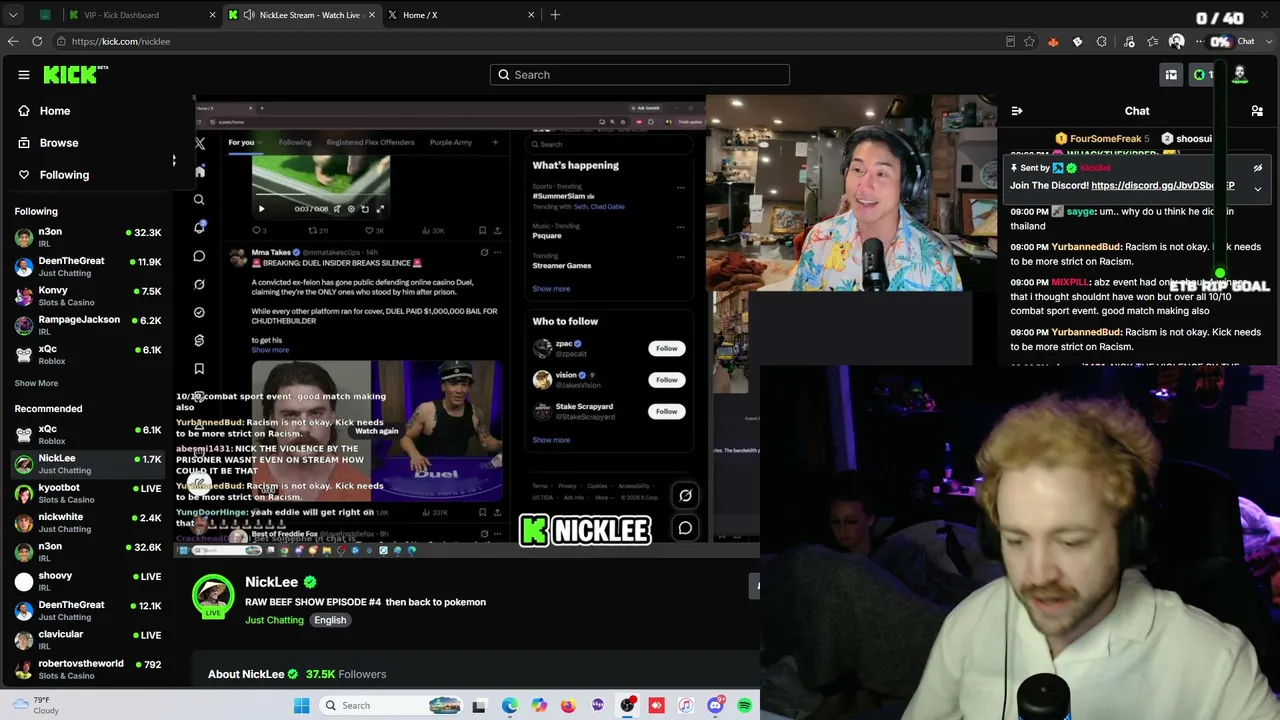
Task: Click the OBS Studio taskbar icon
Action: pos(627,705)
